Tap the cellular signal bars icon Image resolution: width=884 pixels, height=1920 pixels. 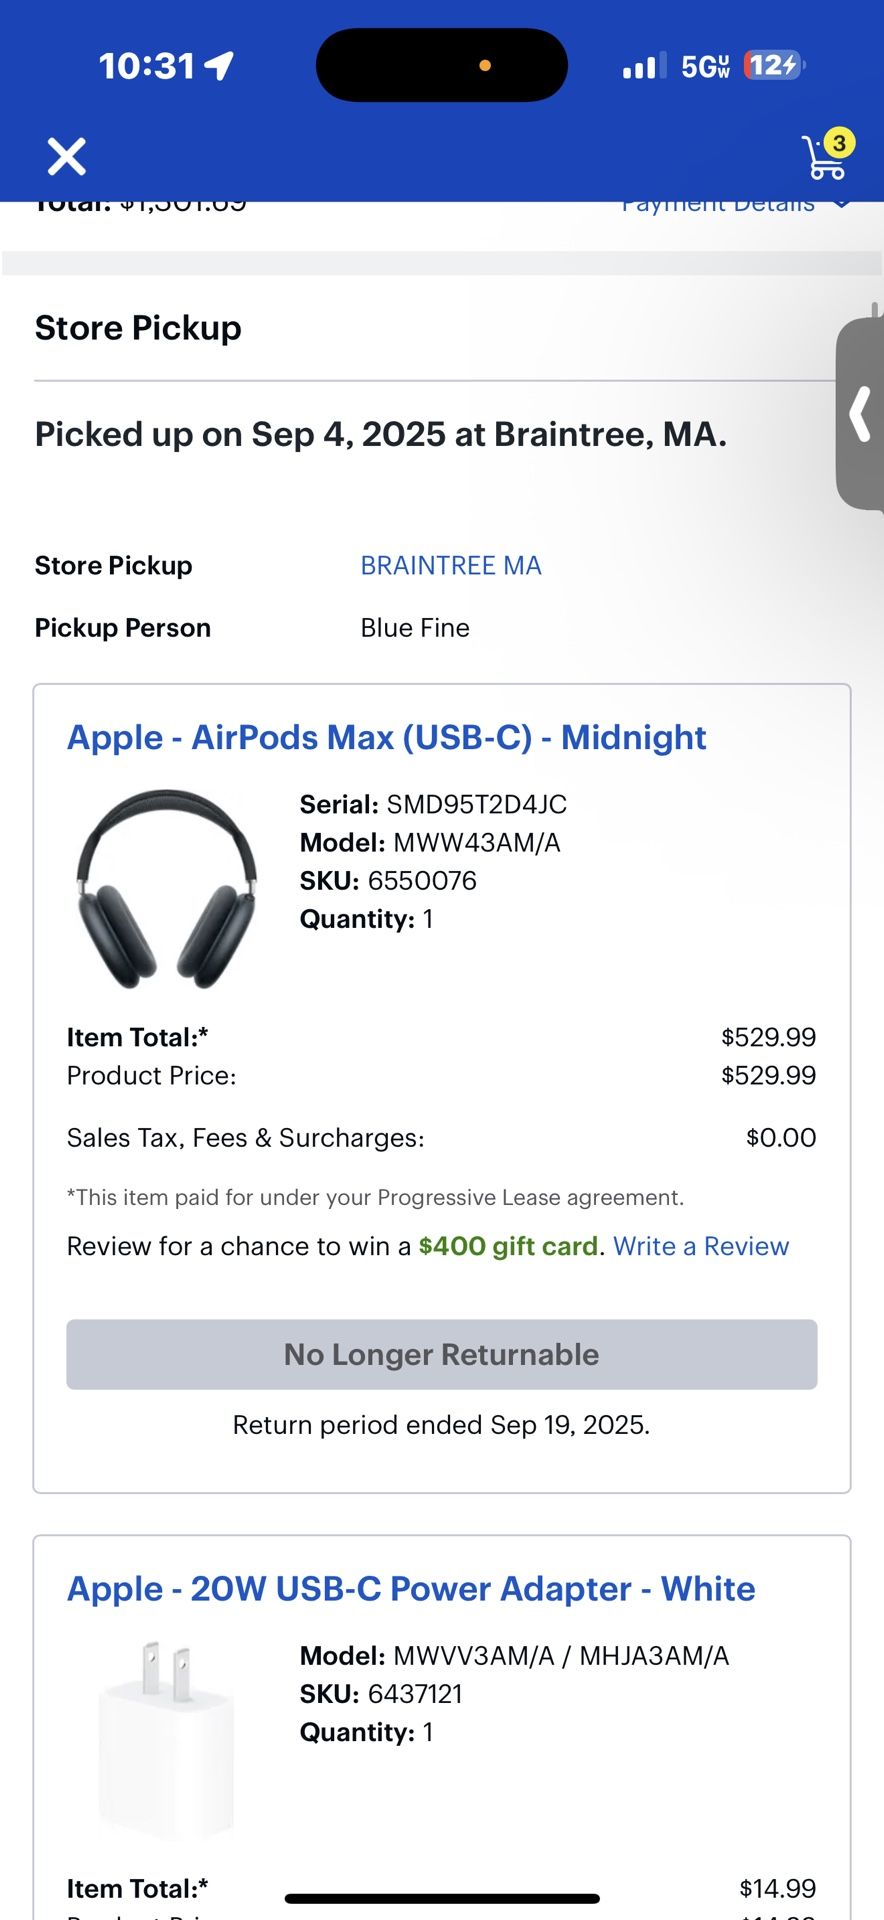[x=644, y=67]
